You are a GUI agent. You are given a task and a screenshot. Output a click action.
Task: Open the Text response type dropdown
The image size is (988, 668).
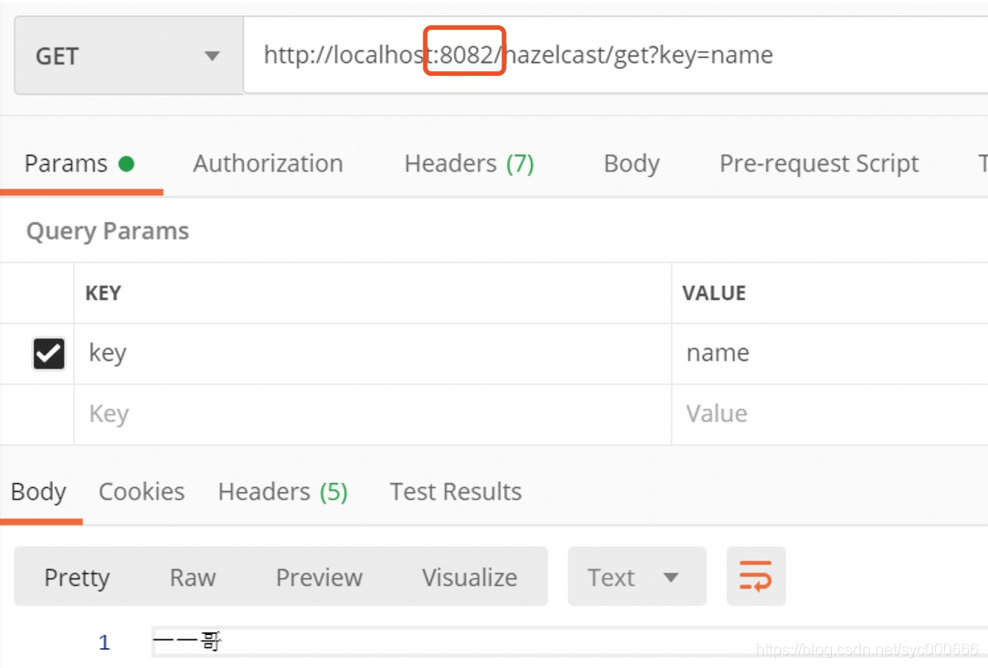coord(637,576)
